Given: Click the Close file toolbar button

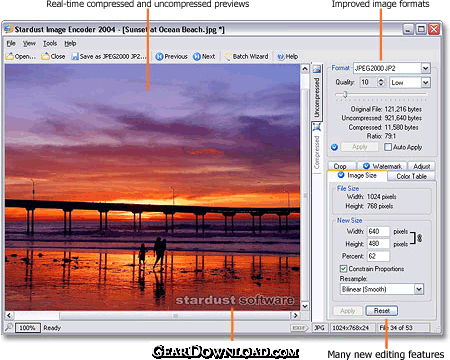Looking at the screenshot, I should 53,57.
